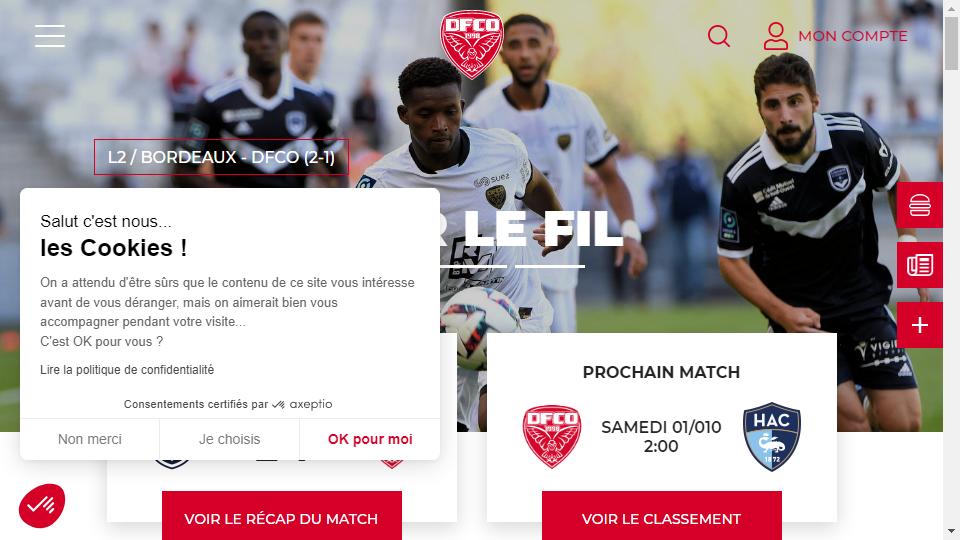Accept cookies with OK pour moi
The height and width of the screenshot is (540, 960).
370,439
